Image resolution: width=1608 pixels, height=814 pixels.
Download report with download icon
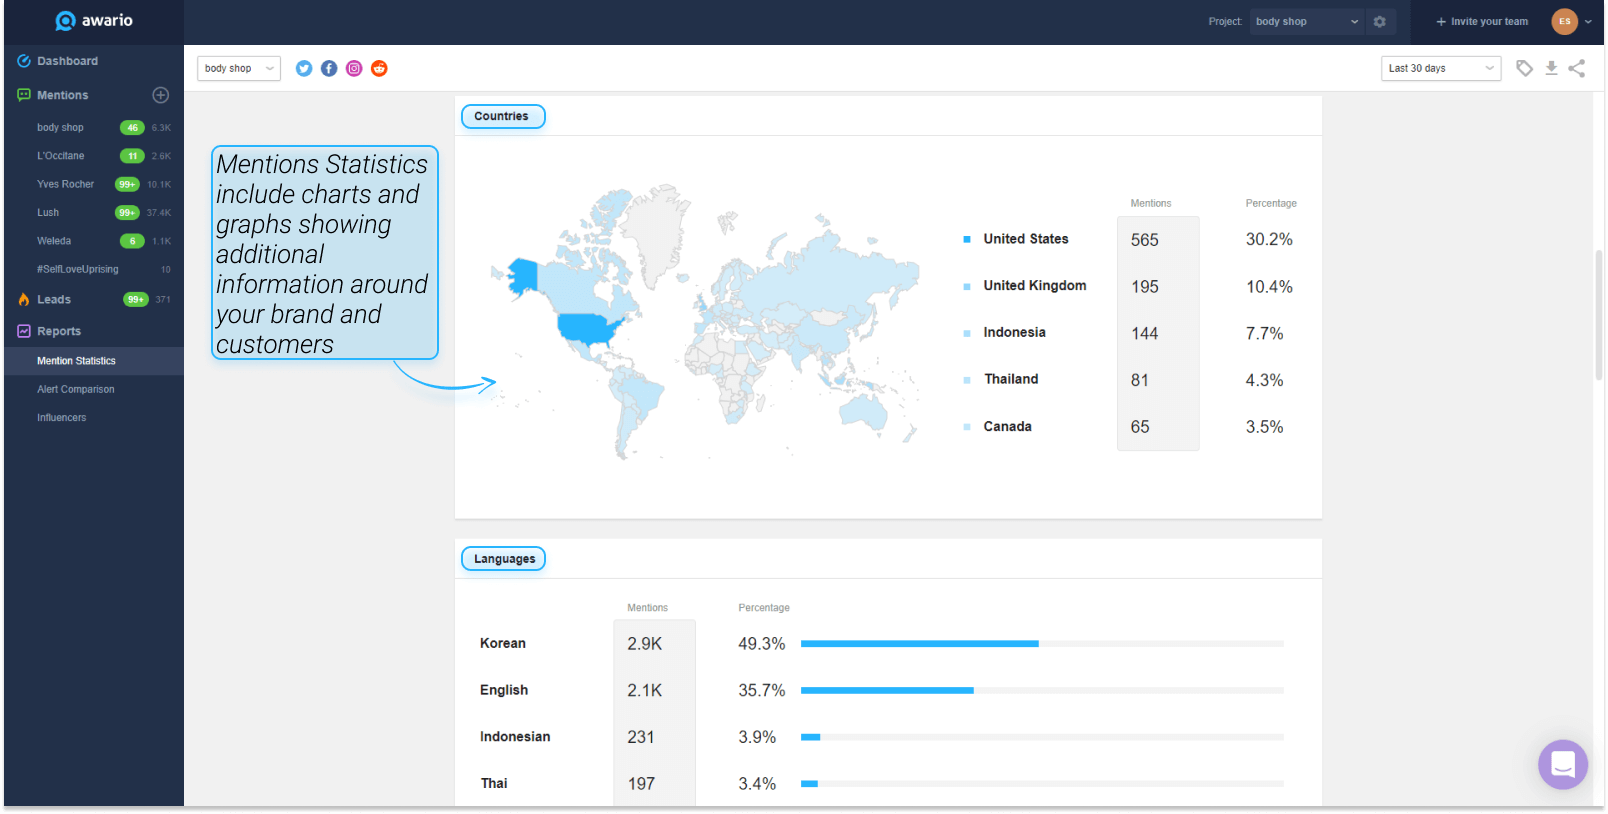pos(1551,68)
